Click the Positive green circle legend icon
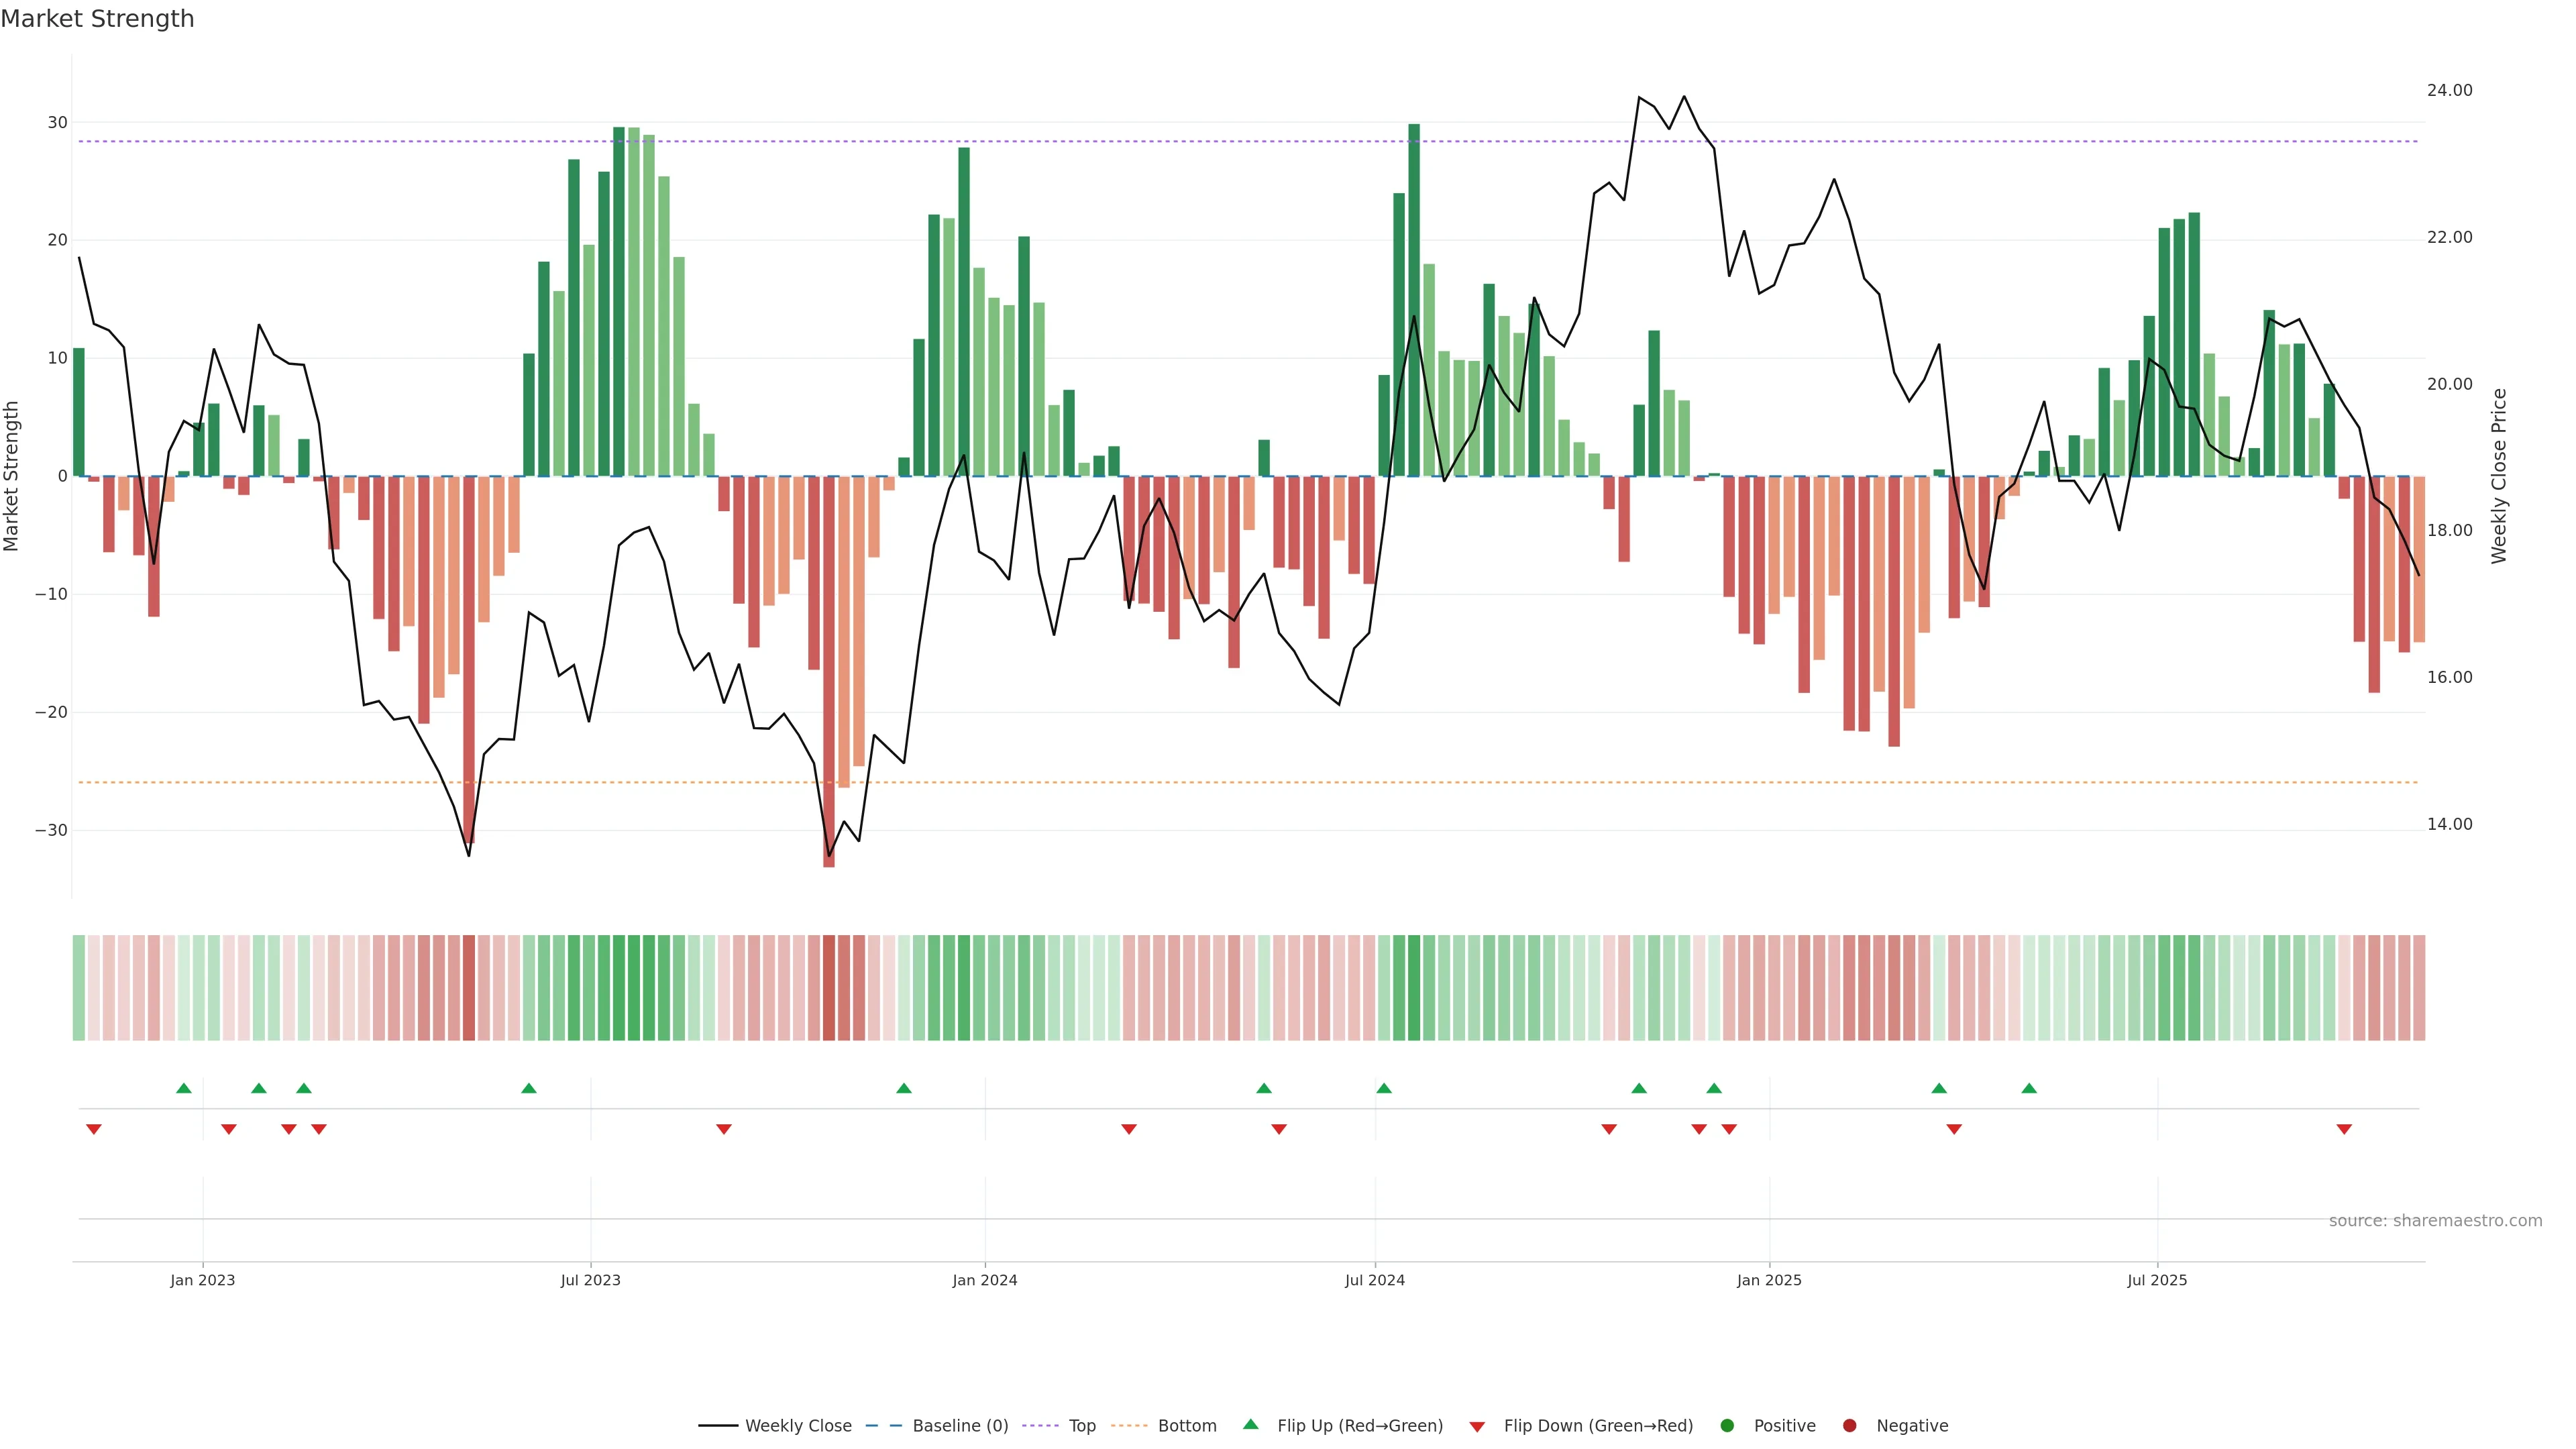The width and height of the screenshot is (2576, 1449). 1727,1426
